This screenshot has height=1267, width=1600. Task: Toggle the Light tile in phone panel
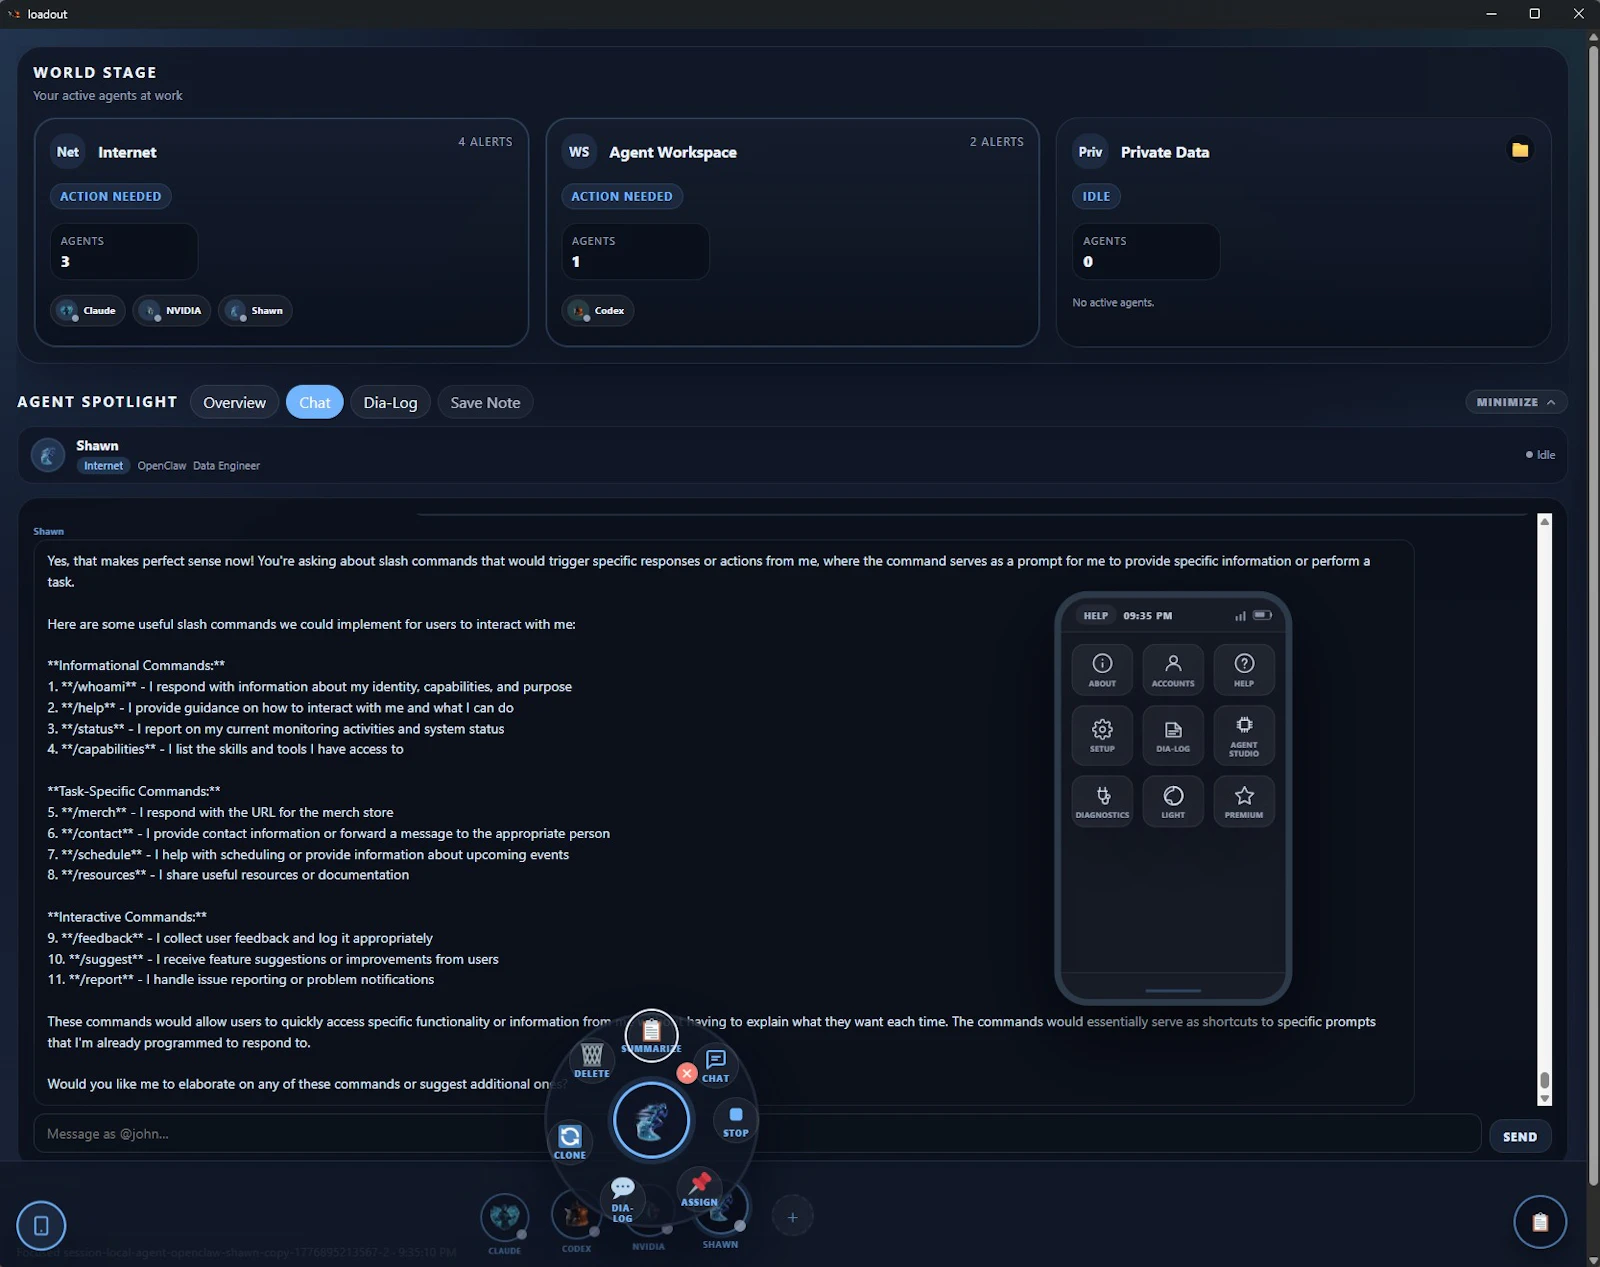click(x=1173, y=801)
